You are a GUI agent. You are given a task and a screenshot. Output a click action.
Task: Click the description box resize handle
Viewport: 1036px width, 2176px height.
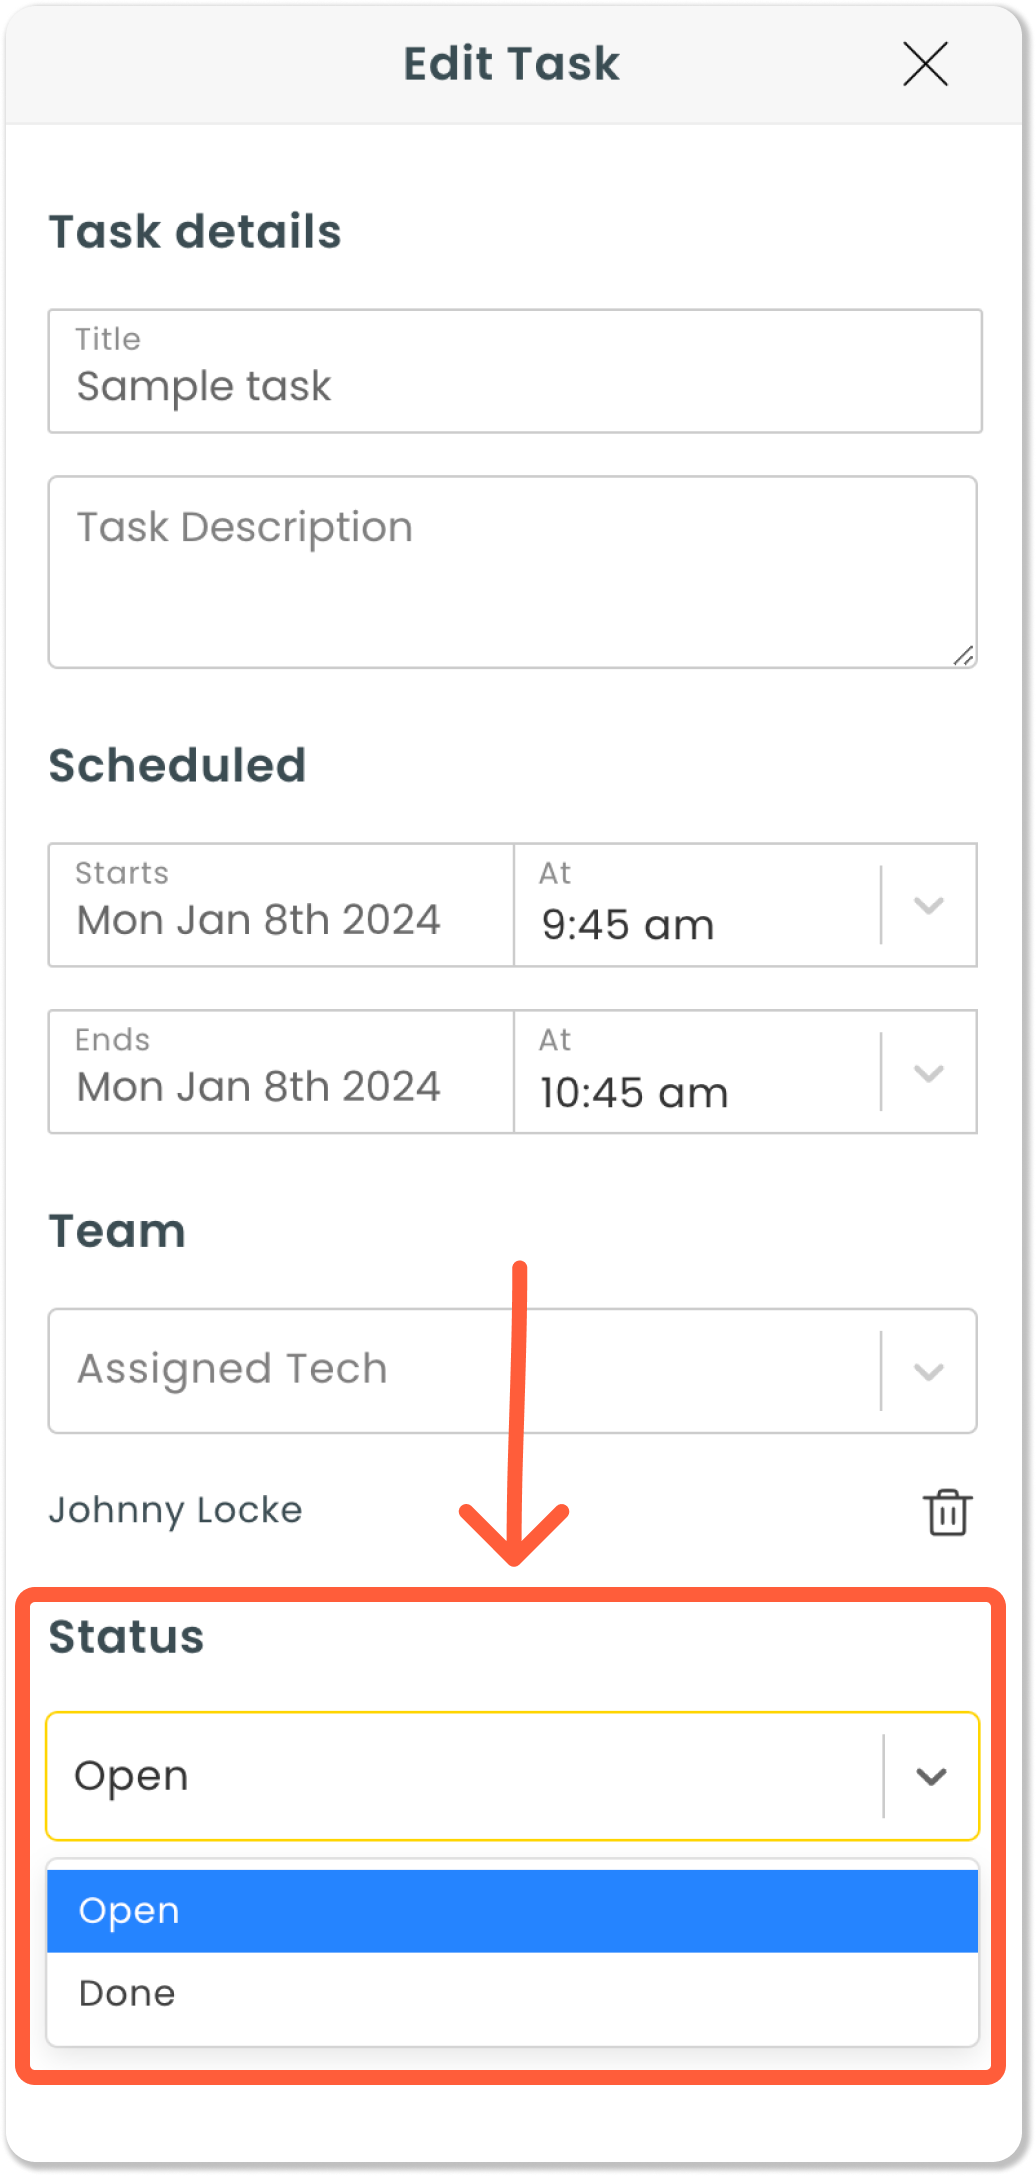pyautogui.click(x=963, y=655)
